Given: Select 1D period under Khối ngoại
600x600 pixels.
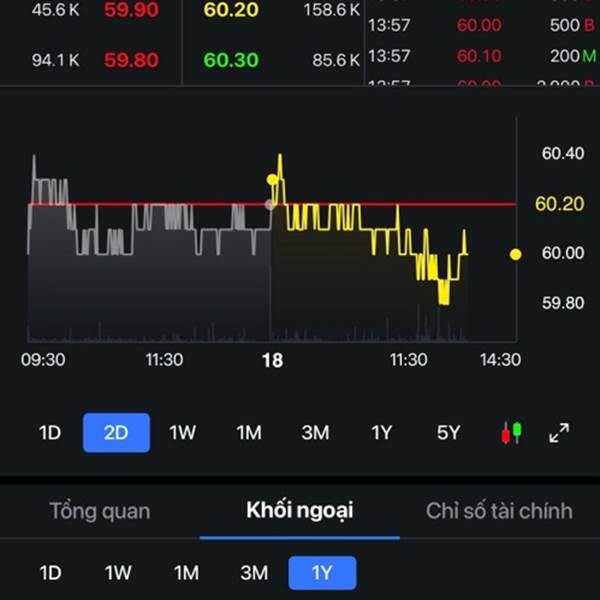Looking at the screenshot, I should pyautogui.click(x=50, y=573).
